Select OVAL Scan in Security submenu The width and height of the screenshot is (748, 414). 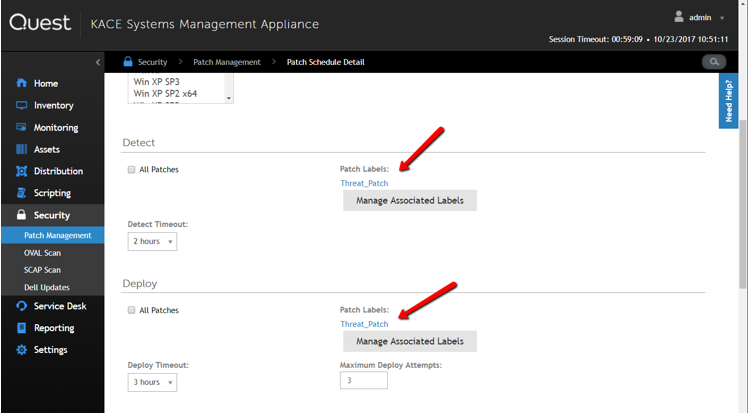pyautogui.click(x=42, y=253)
